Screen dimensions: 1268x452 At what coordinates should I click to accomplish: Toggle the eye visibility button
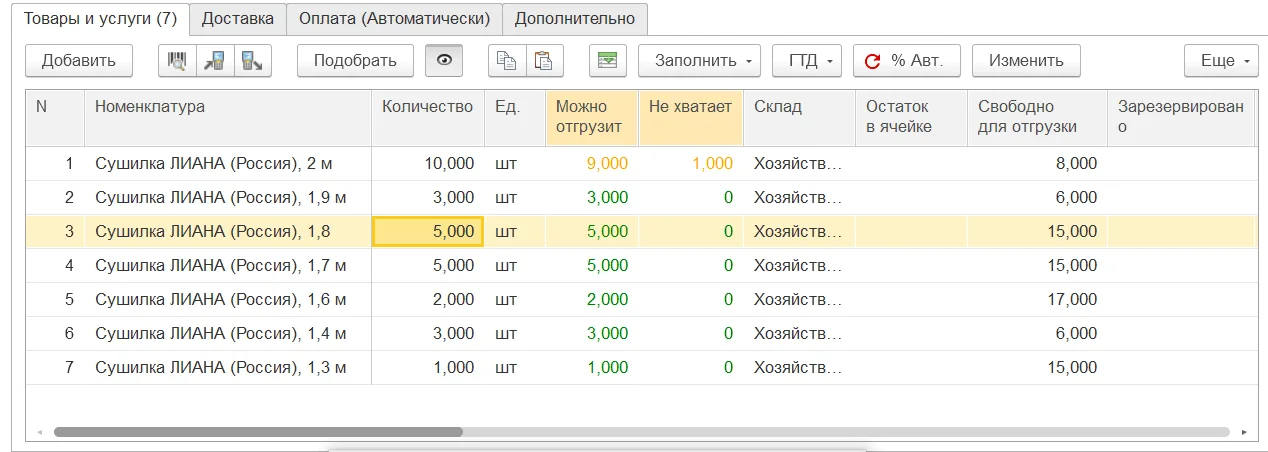(x=444, y=60)
